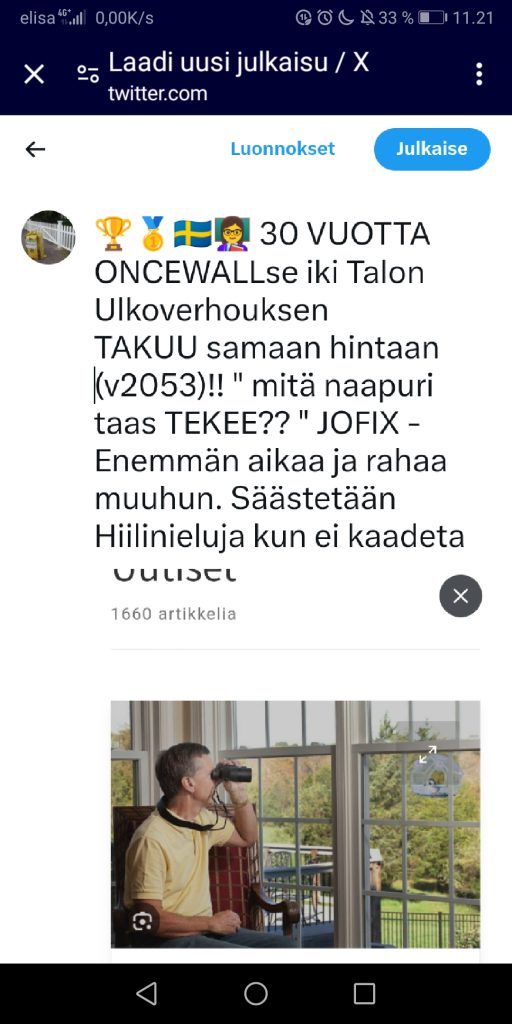
Task: Tap the alarm clock status icon
Action: pos(325,18)
